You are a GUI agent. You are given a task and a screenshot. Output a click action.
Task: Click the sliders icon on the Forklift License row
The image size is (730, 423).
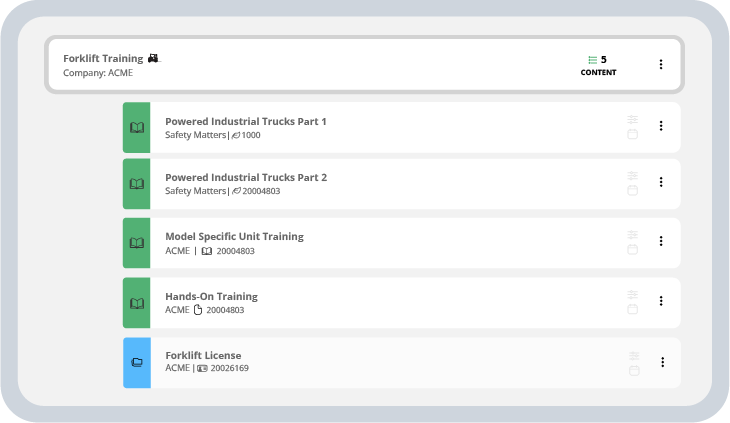pyautogui.click(x=632, y=355)
